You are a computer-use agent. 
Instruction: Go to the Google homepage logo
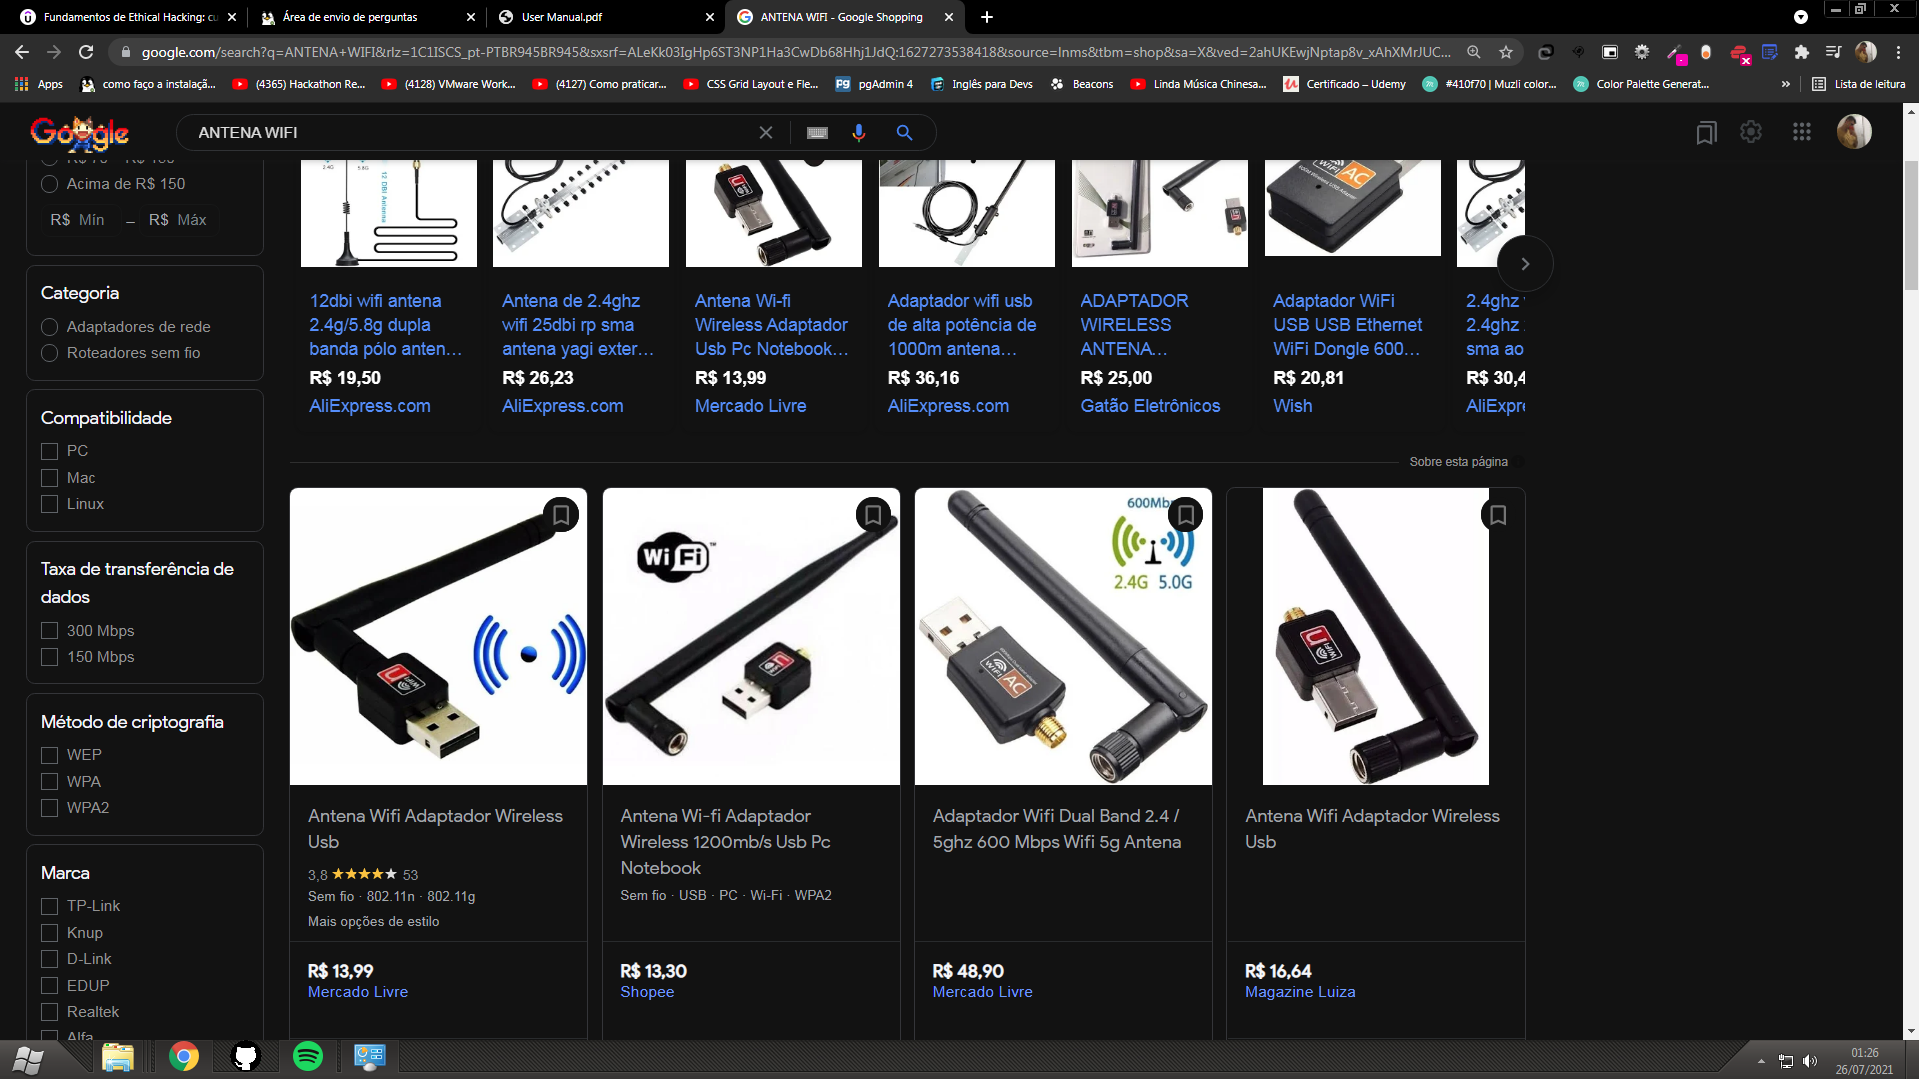click(x=80, y=132)
